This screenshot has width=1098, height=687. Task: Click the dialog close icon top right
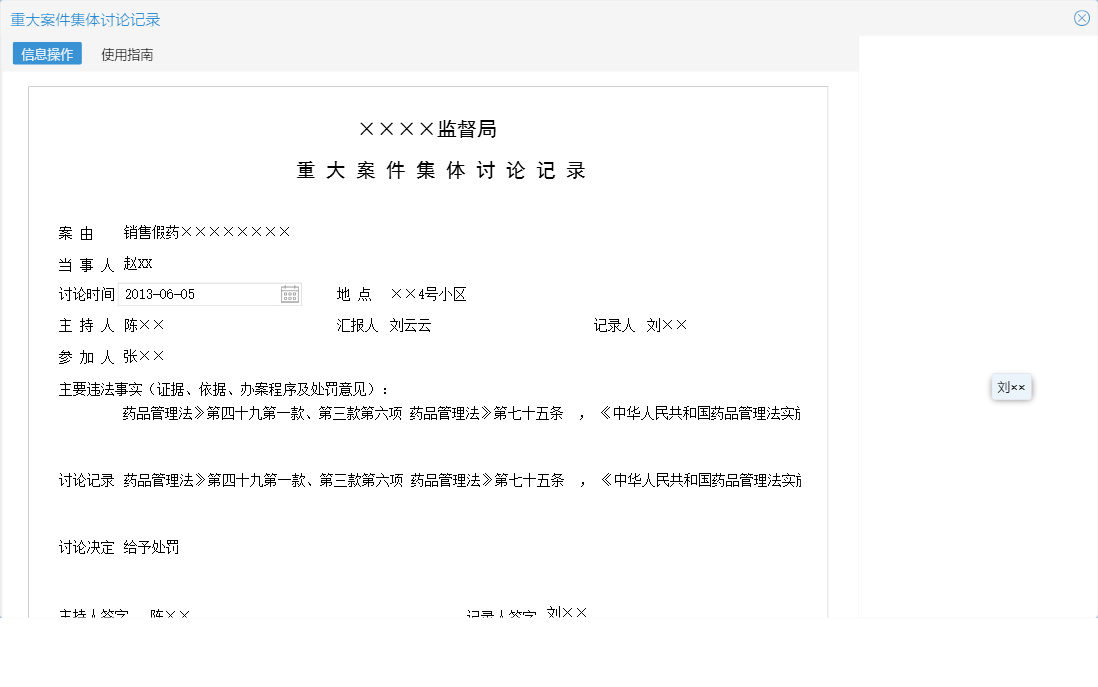pos(1081,17)
